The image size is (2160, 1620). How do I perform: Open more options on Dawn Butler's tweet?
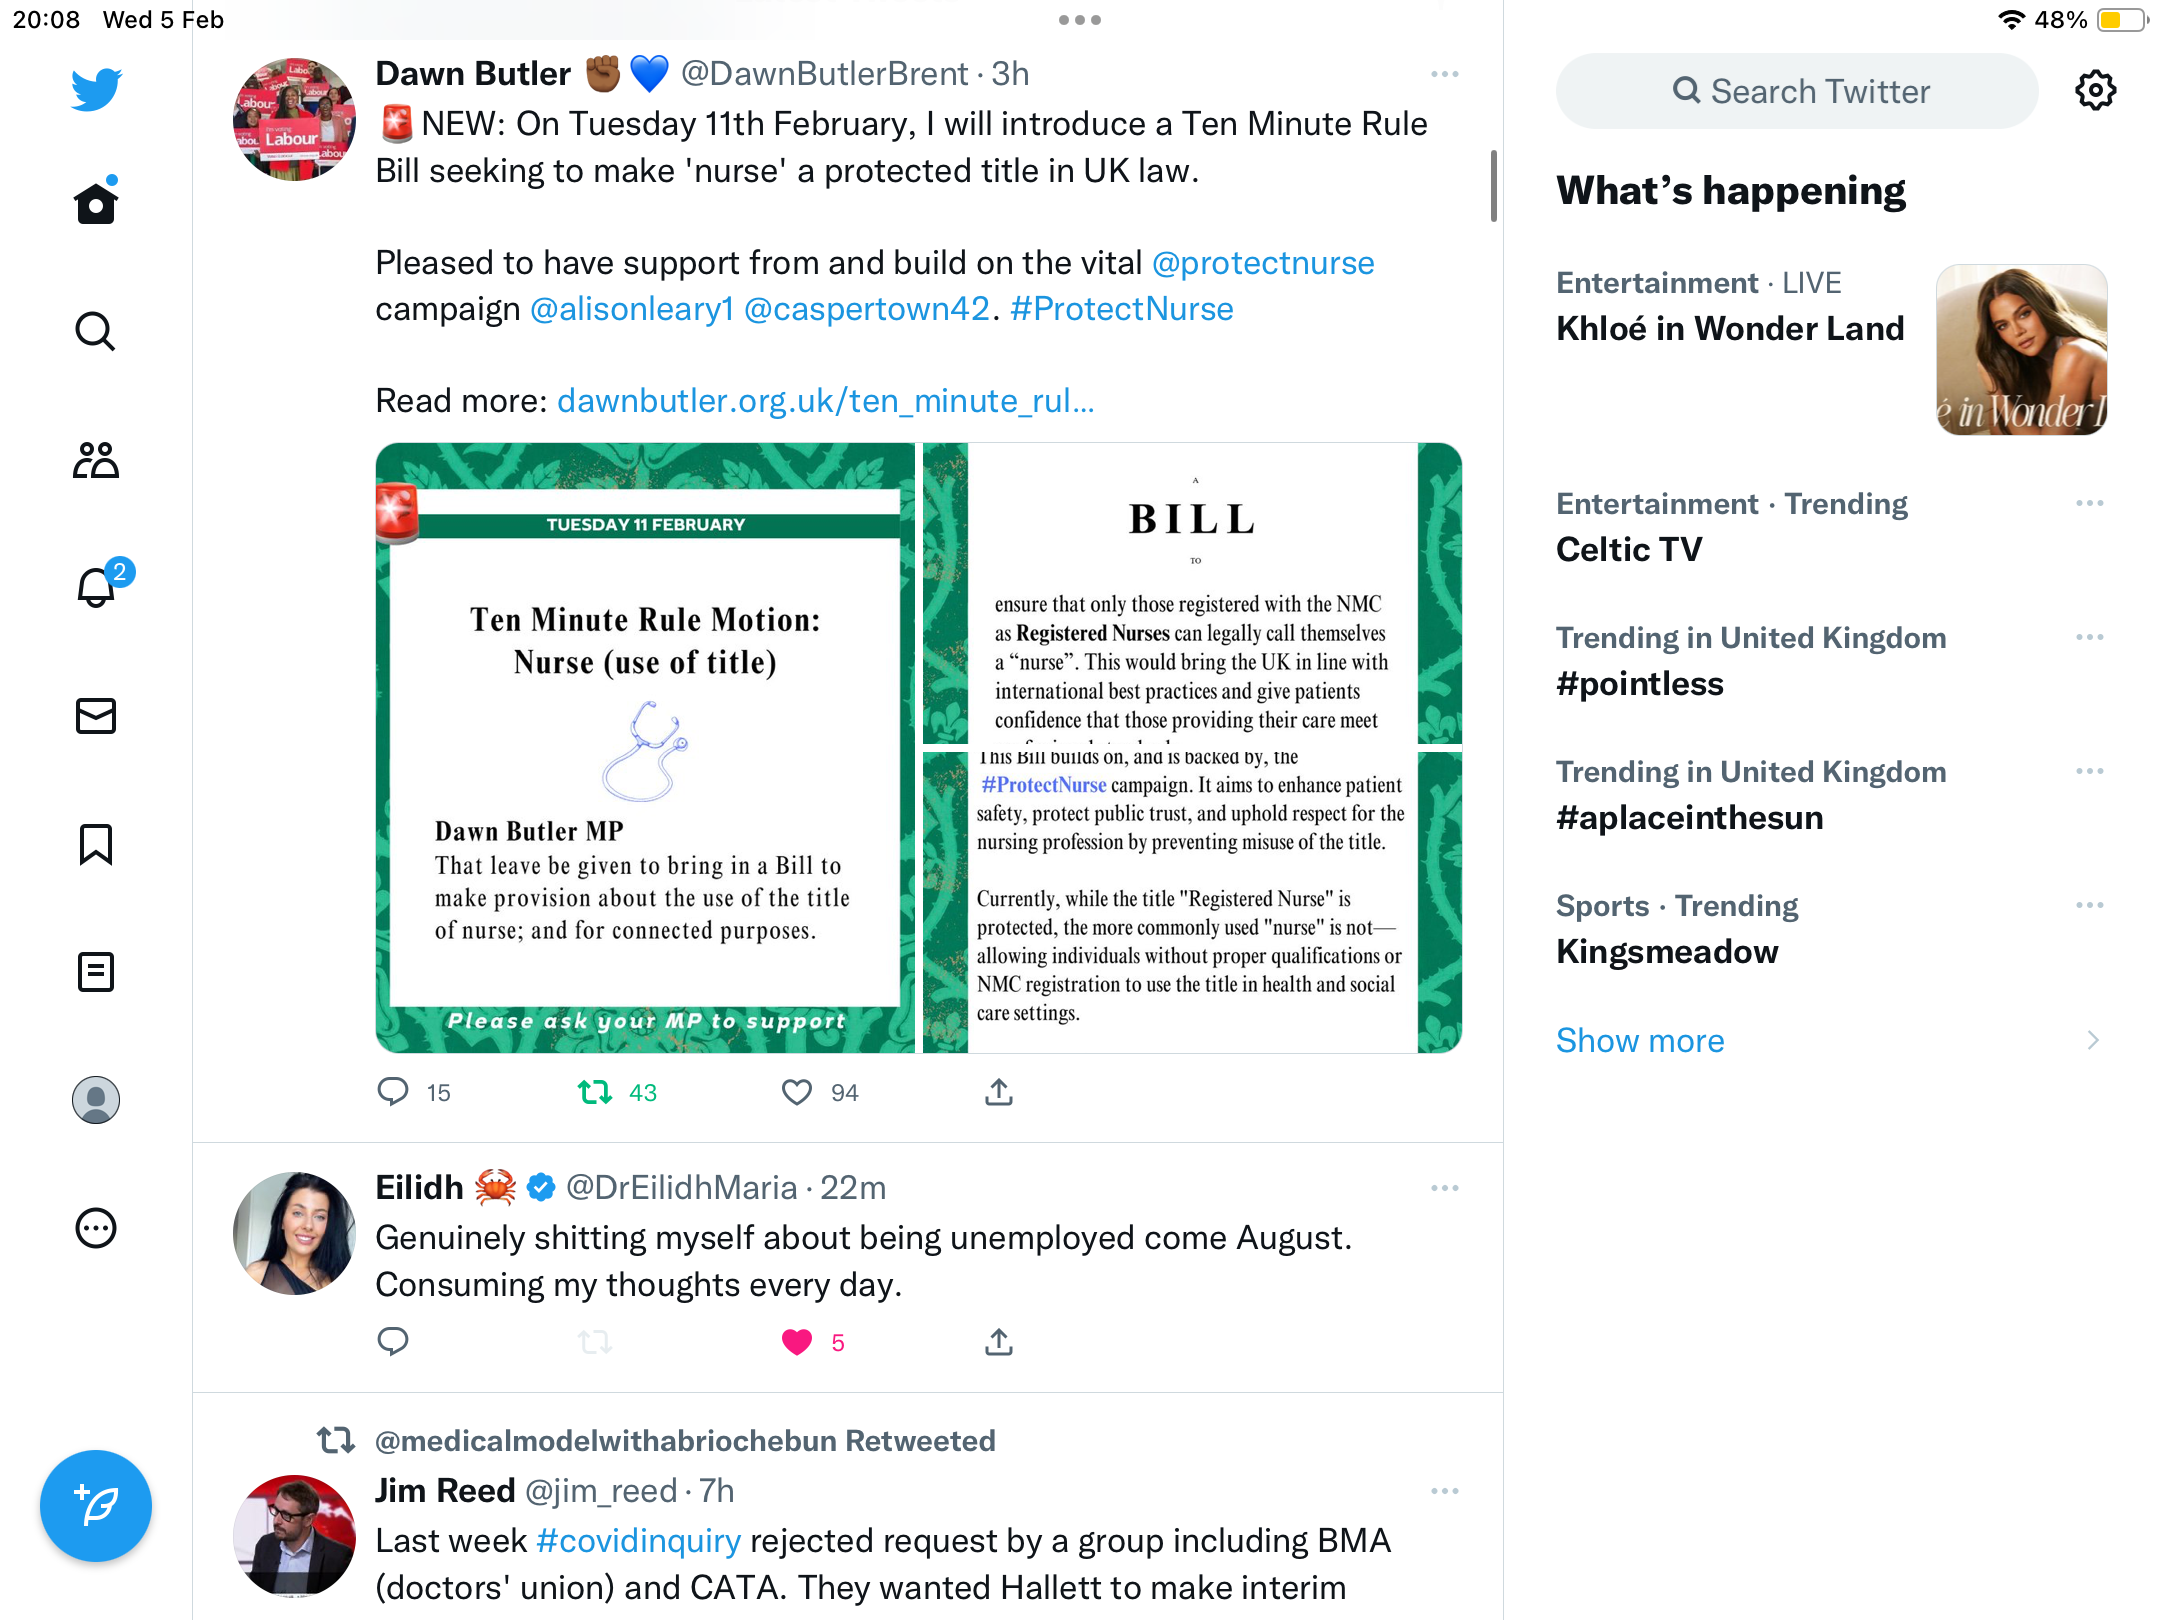click(1445, 74)
